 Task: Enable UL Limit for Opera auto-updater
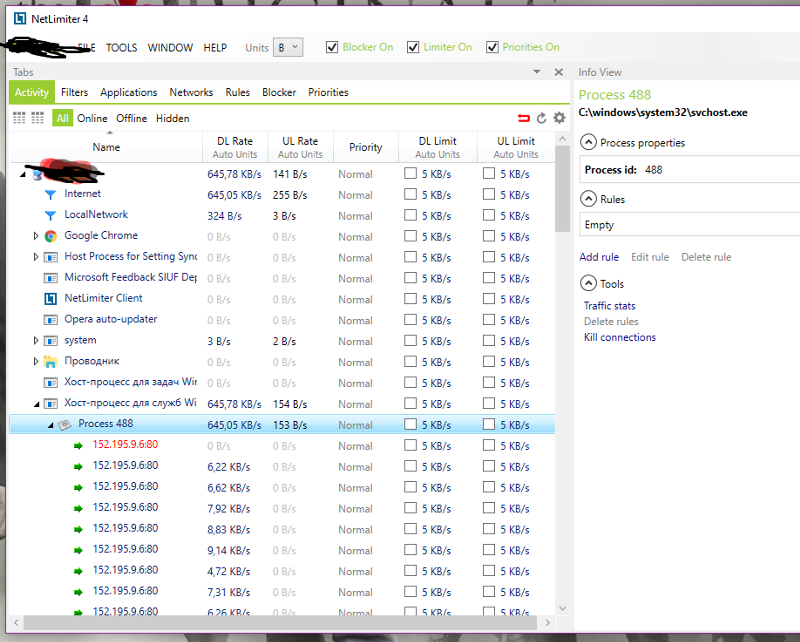(x=489, y=319)
